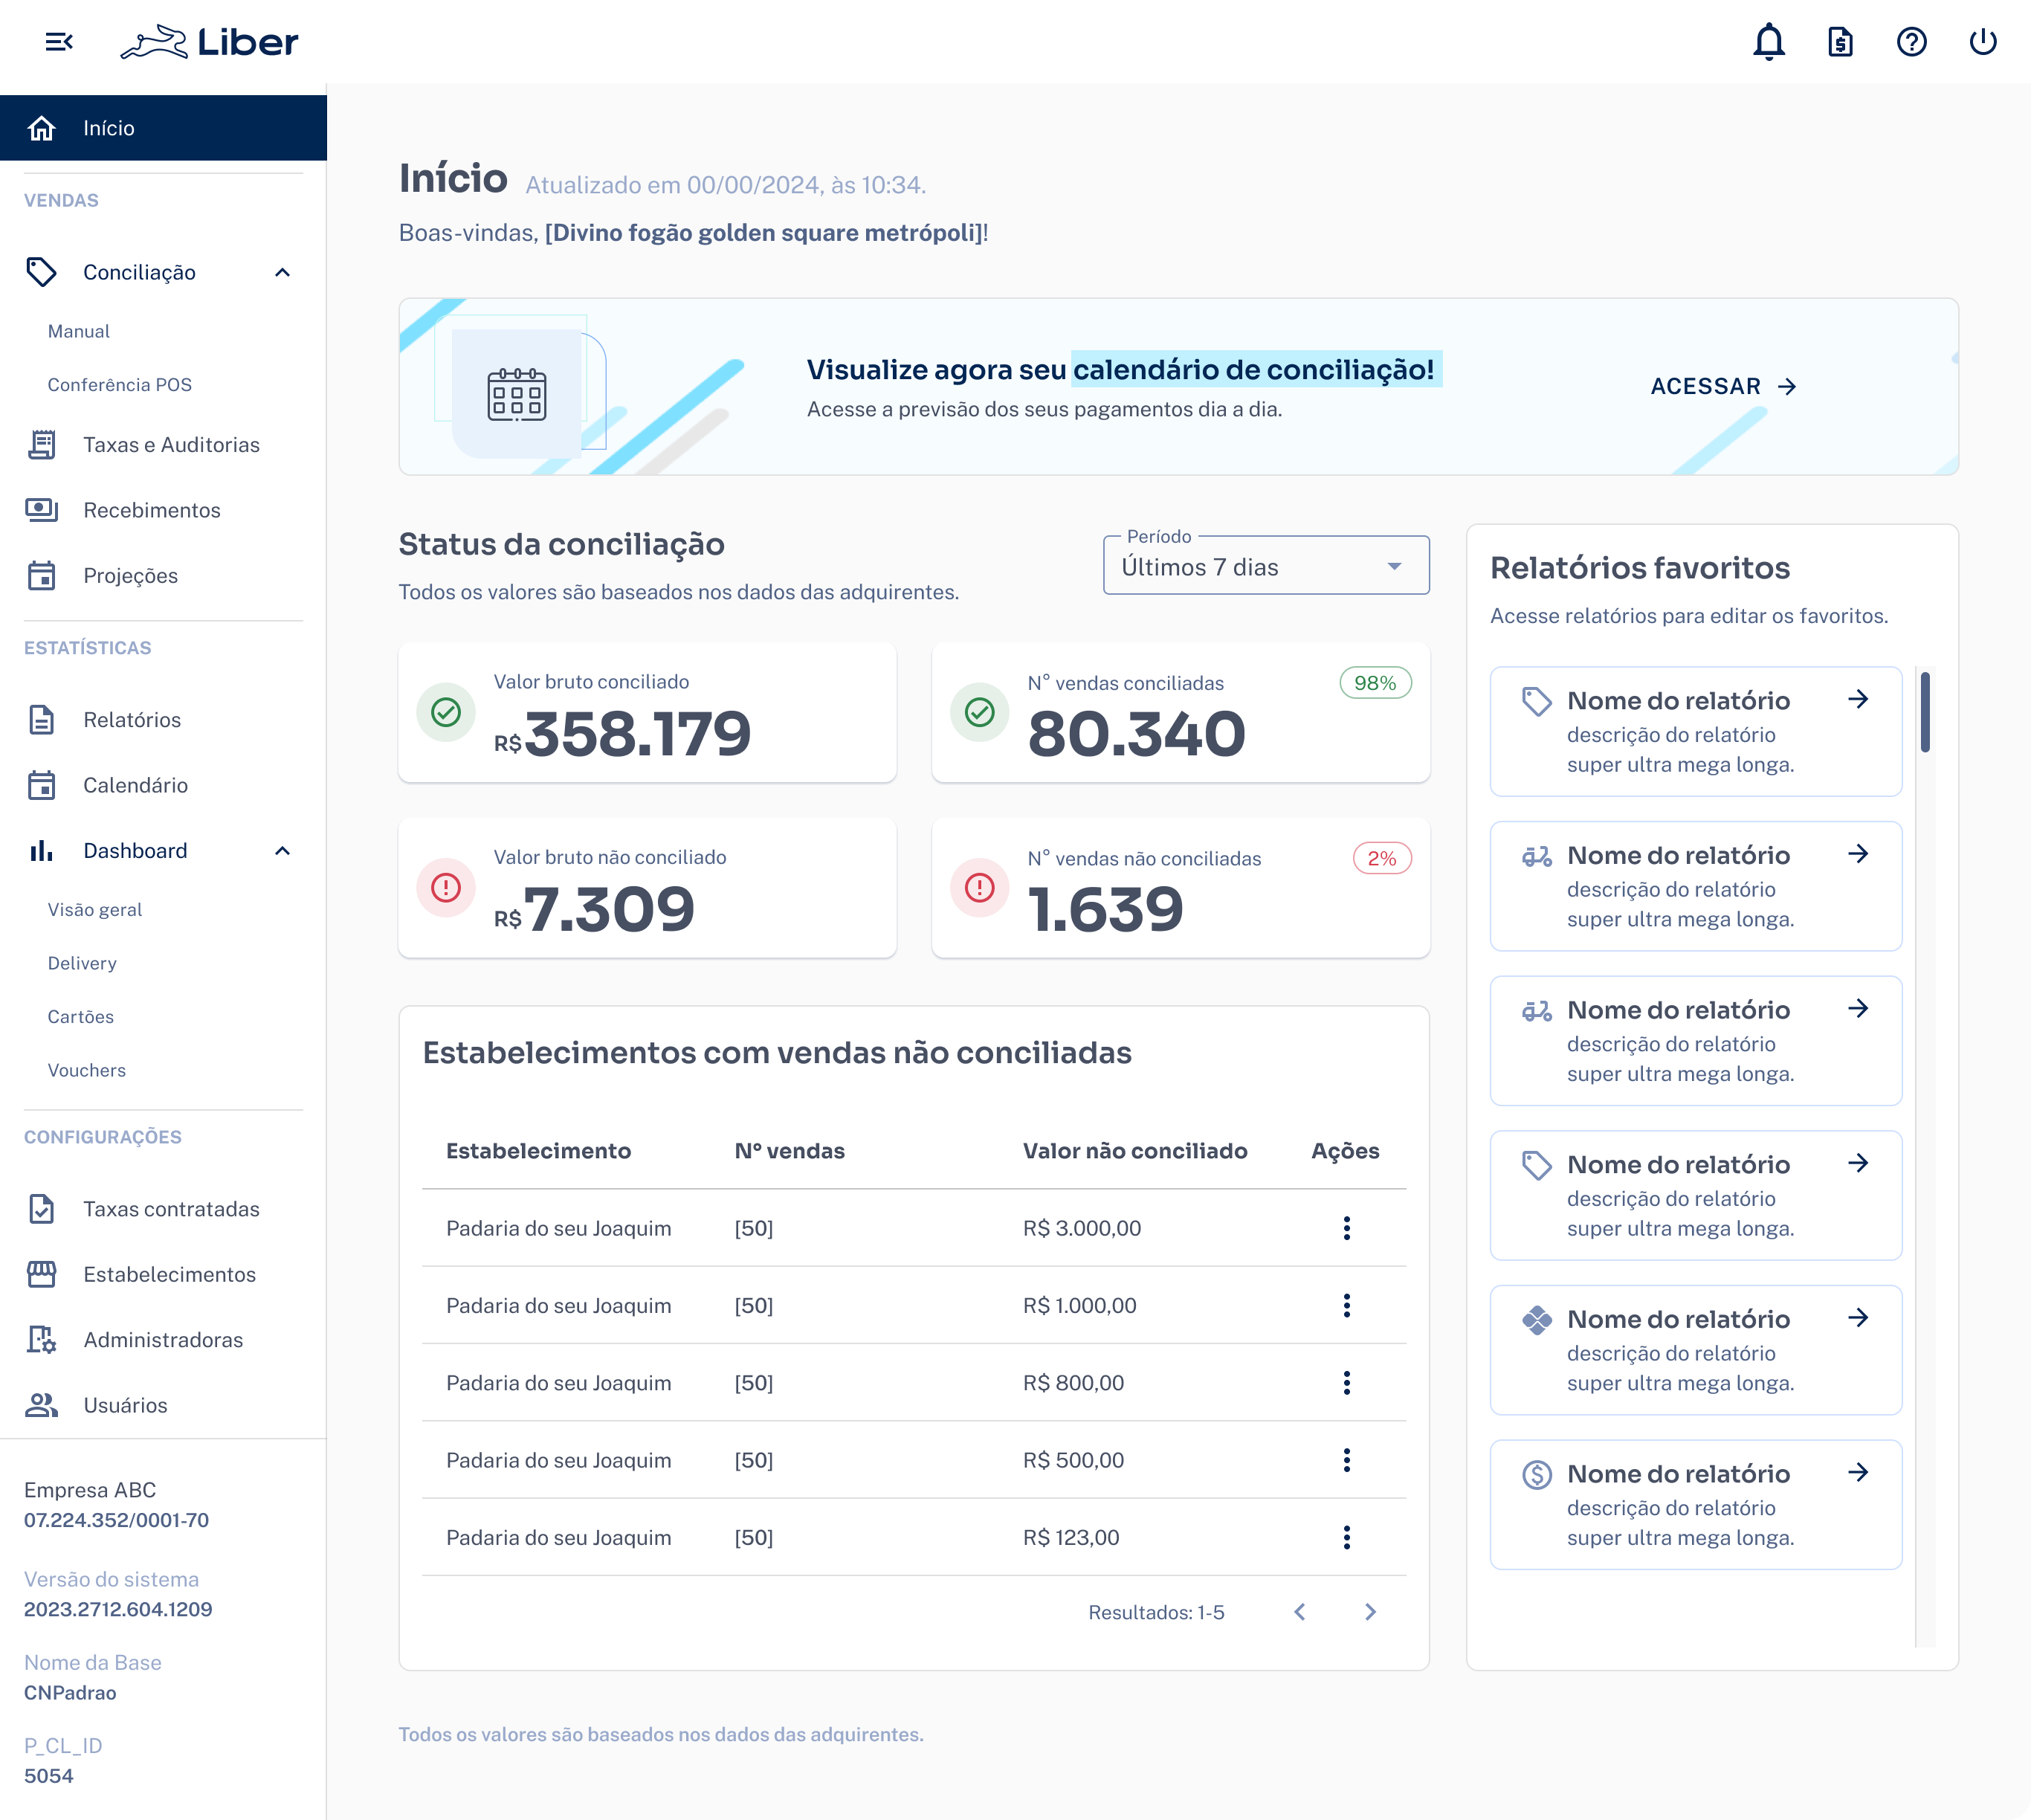
Task: Open Taxas e Auditorias menu item
Action: (171, 445)
